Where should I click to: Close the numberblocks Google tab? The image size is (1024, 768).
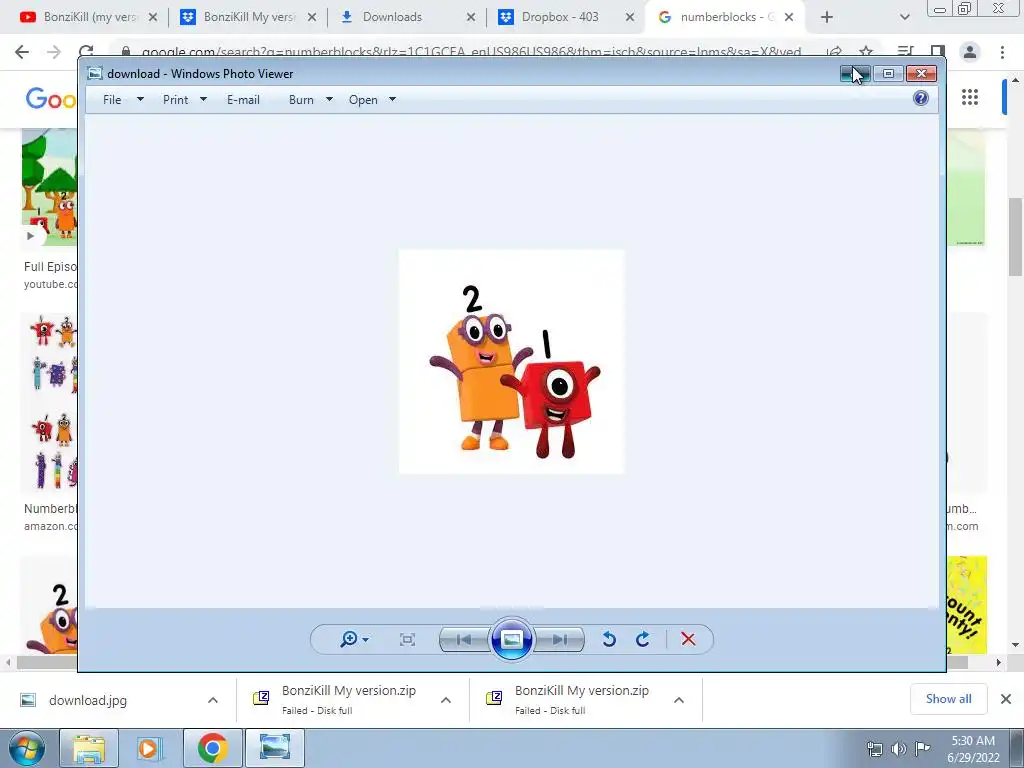(789, 17)
